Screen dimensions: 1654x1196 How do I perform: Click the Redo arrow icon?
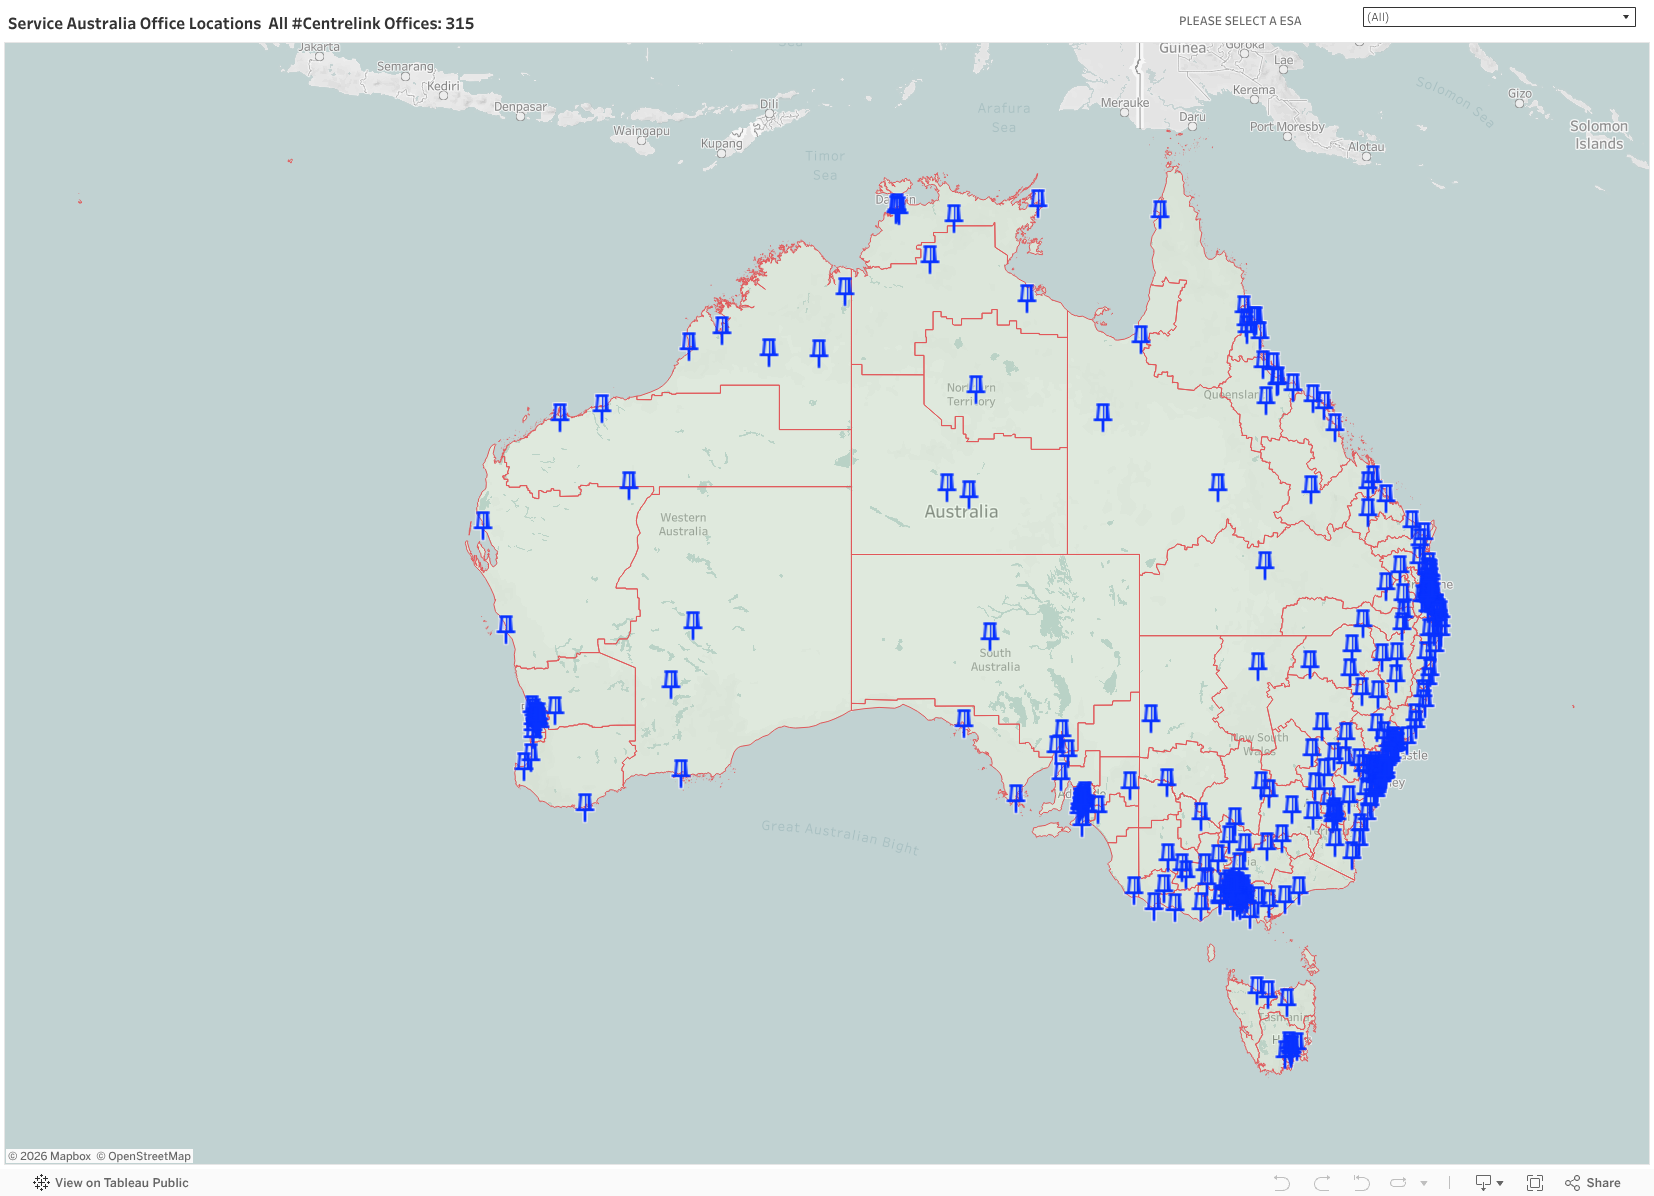pos(1321,1183)
